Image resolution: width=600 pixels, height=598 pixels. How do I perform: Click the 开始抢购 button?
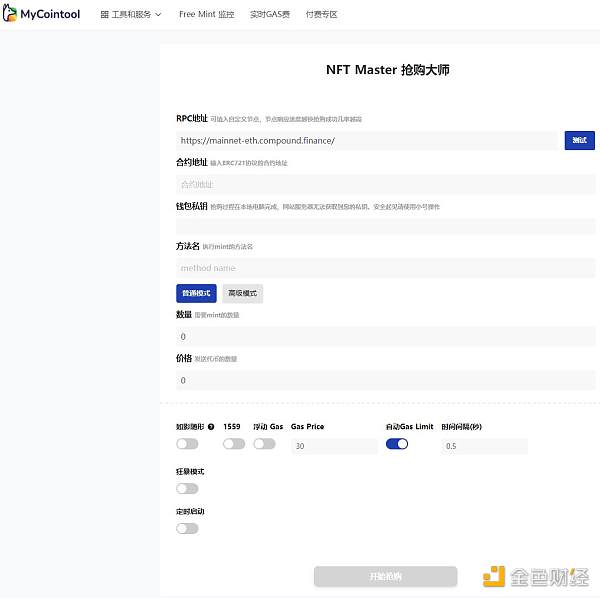point(385,576)
